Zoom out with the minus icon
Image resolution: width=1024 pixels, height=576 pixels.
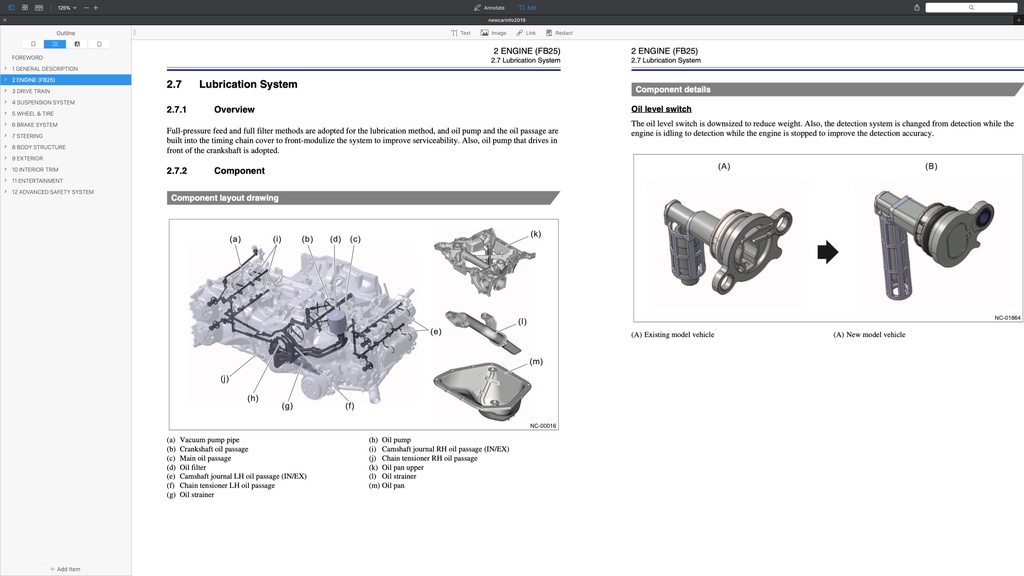85,7
